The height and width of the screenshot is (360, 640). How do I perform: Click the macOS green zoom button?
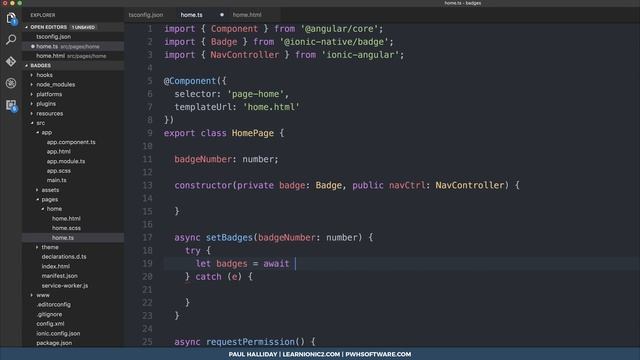pyautogui.click(x=20, y=2)
